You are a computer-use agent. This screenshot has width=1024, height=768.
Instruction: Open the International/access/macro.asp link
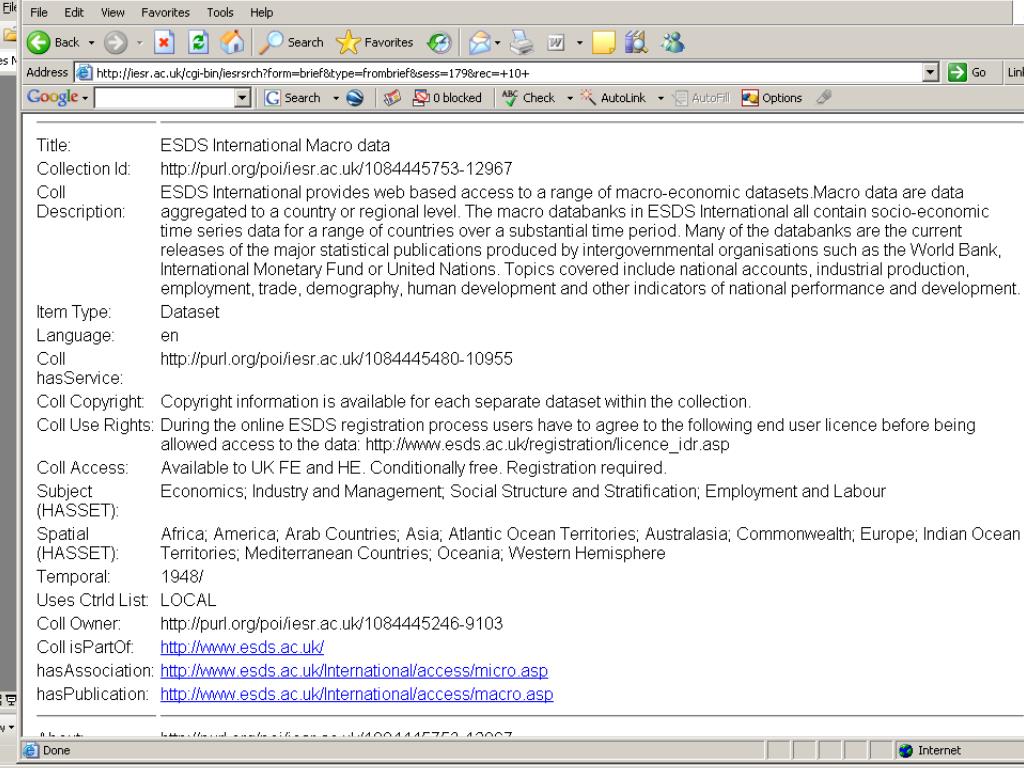[357, 694]
